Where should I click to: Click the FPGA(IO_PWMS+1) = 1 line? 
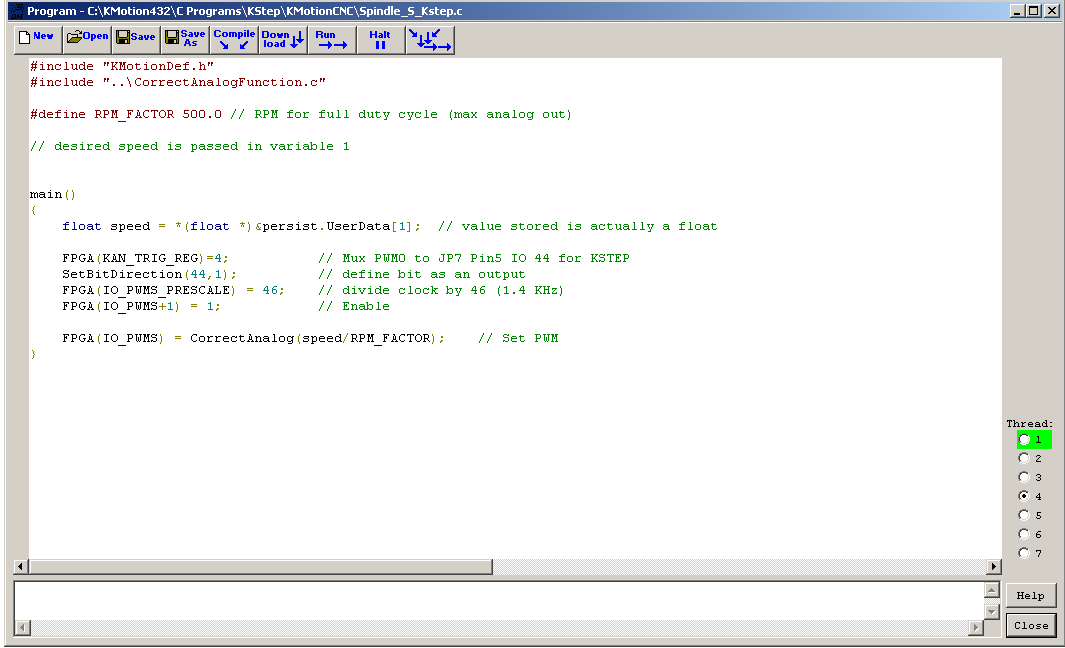[141, 306]
